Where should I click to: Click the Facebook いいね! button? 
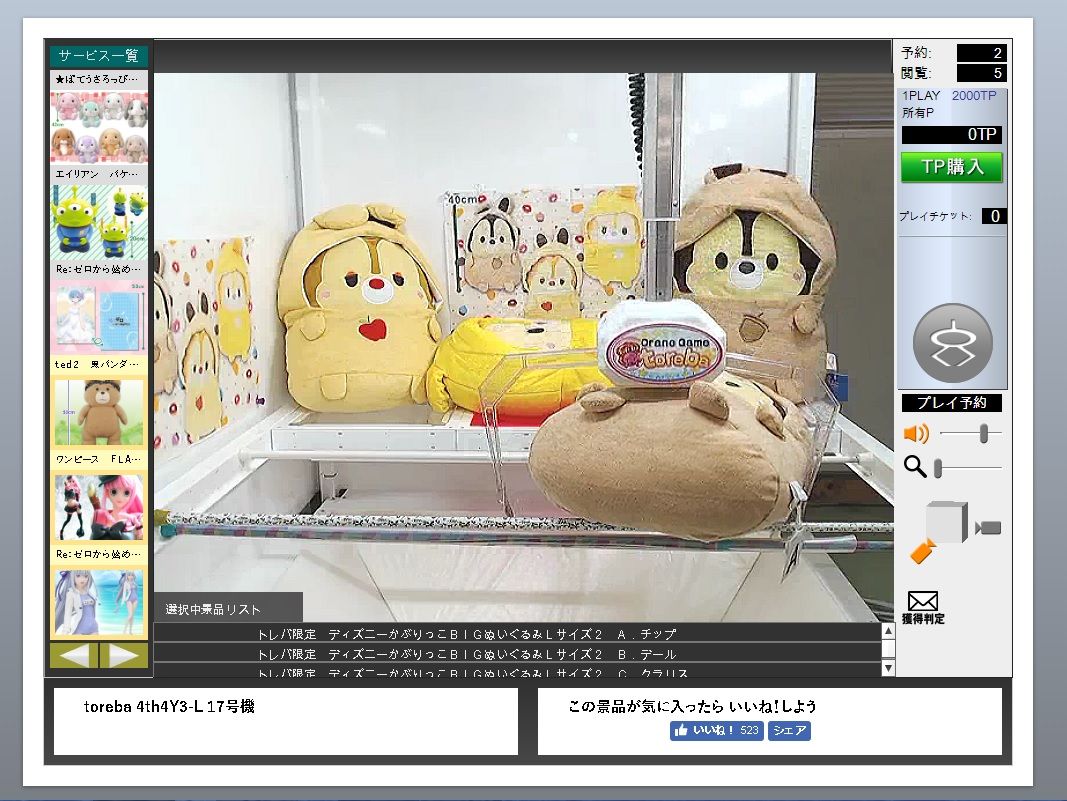click(716, 730)
